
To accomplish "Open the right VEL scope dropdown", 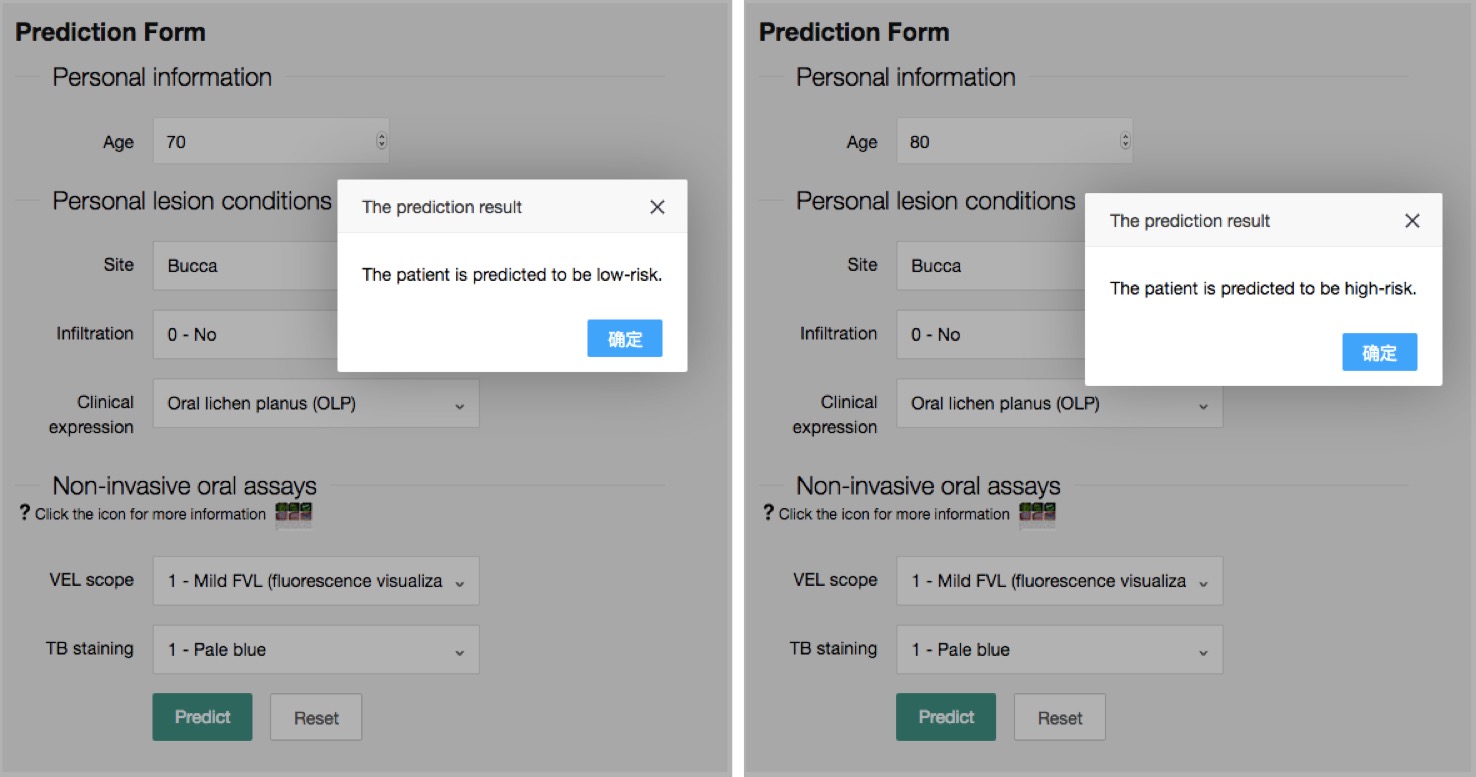I will tap(1059, 581).
